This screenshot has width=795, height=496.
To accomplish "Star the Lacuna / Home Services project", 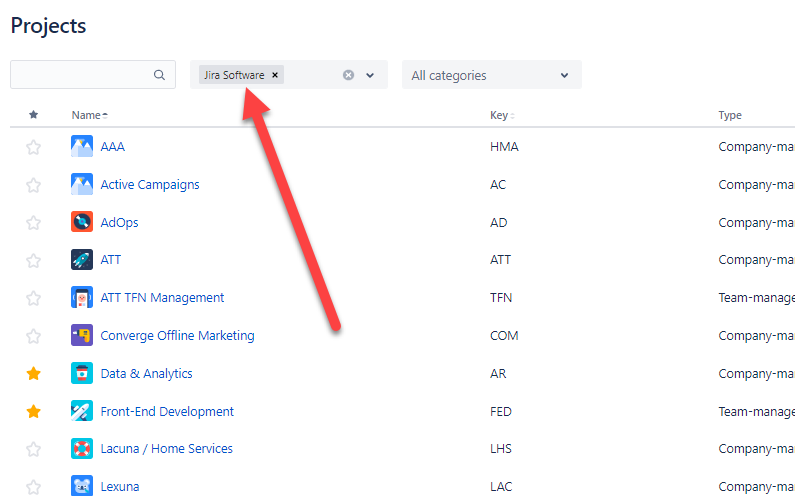I will coord(33,449).
